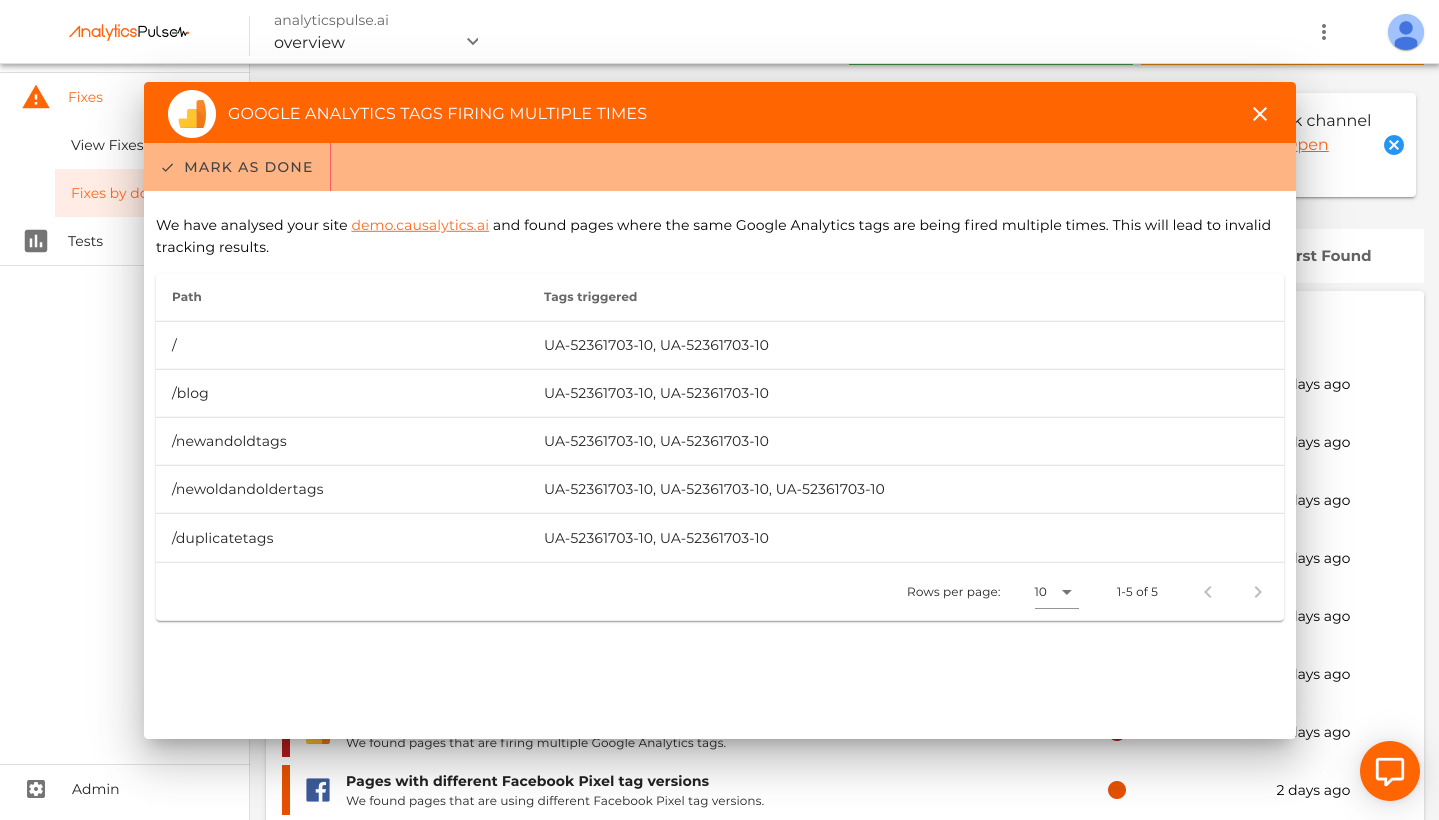
Task: Click the 1-5 of 5 pagination text
Action: tap(1137, 592)
